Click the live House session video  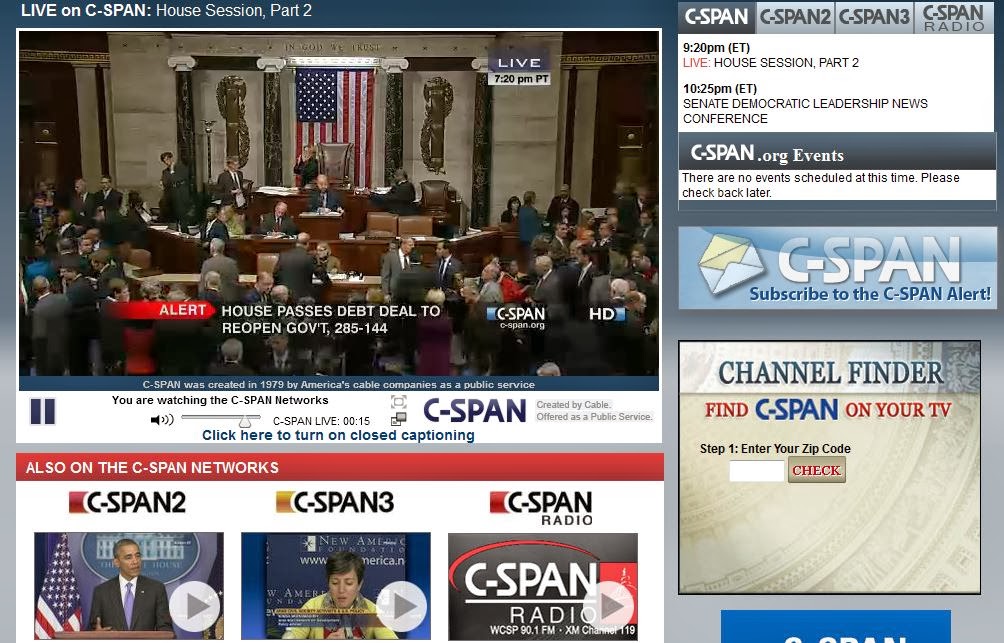(x=339, y=204)
